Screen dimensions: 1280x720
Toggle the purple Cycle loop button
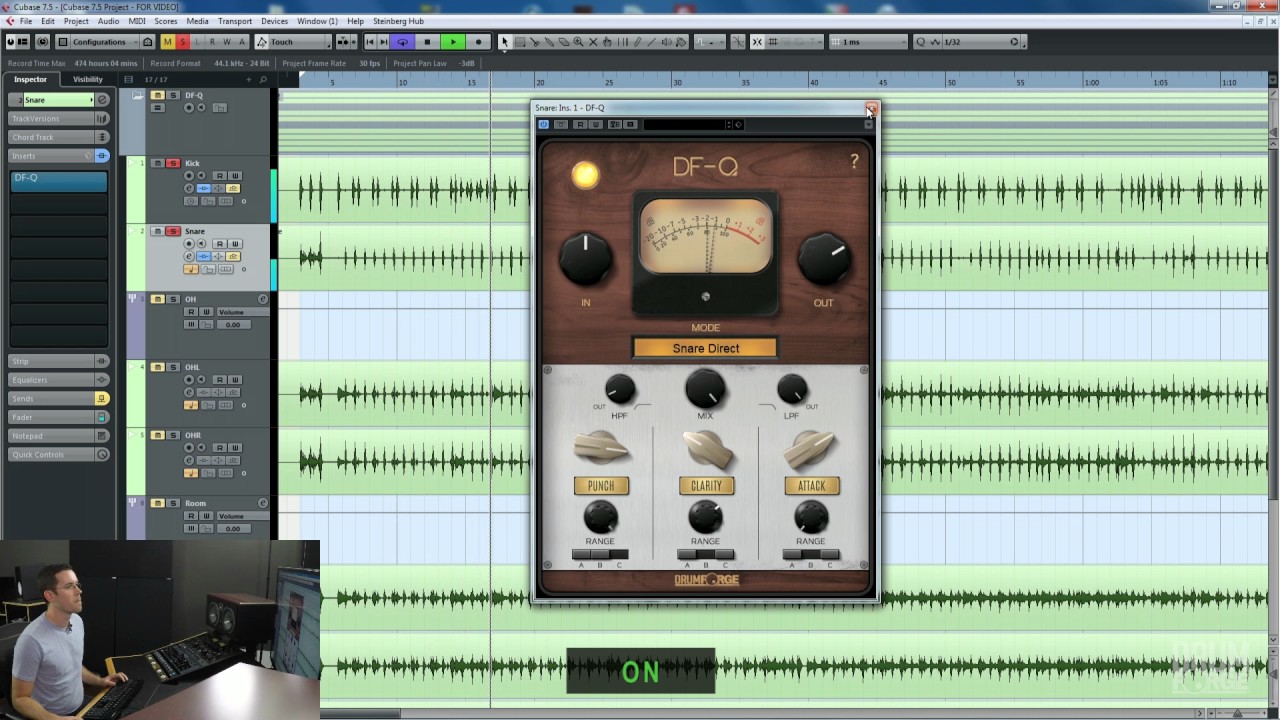point(402,42)
